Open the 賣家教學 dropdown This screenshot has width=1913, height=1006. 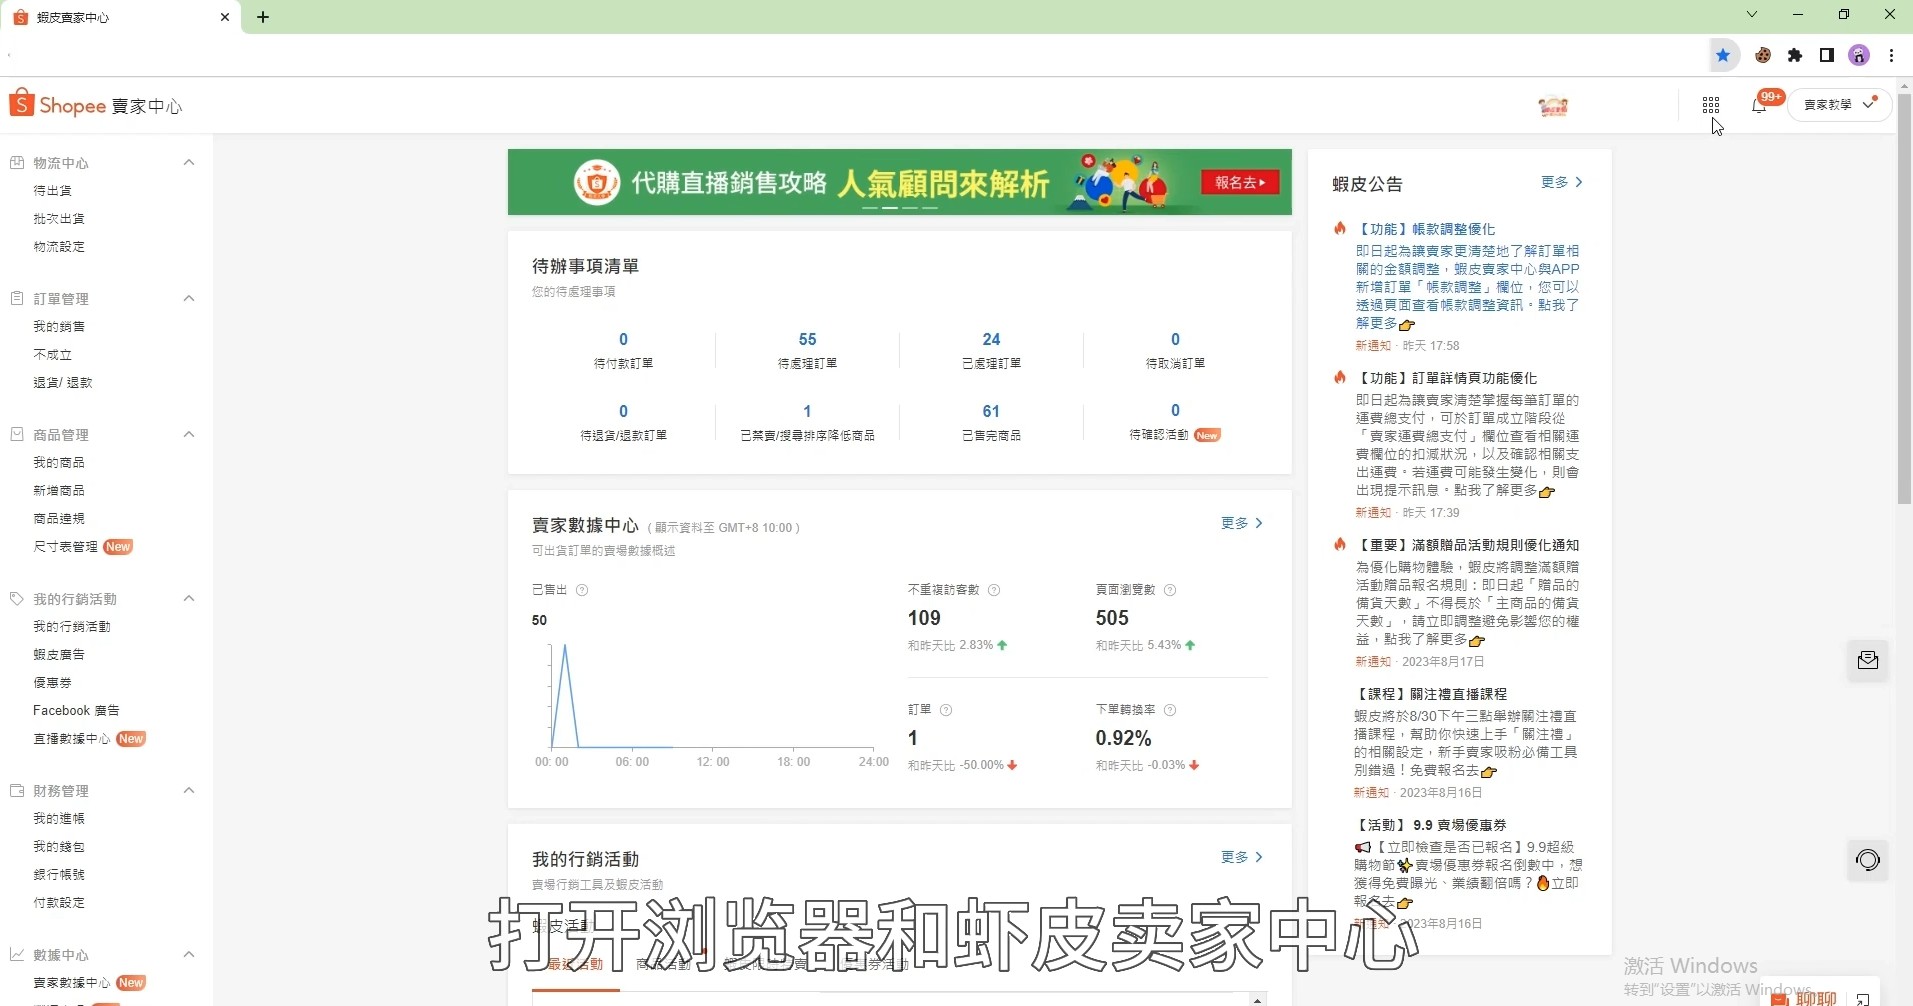pyautogui.click(x=1840, y=104)
